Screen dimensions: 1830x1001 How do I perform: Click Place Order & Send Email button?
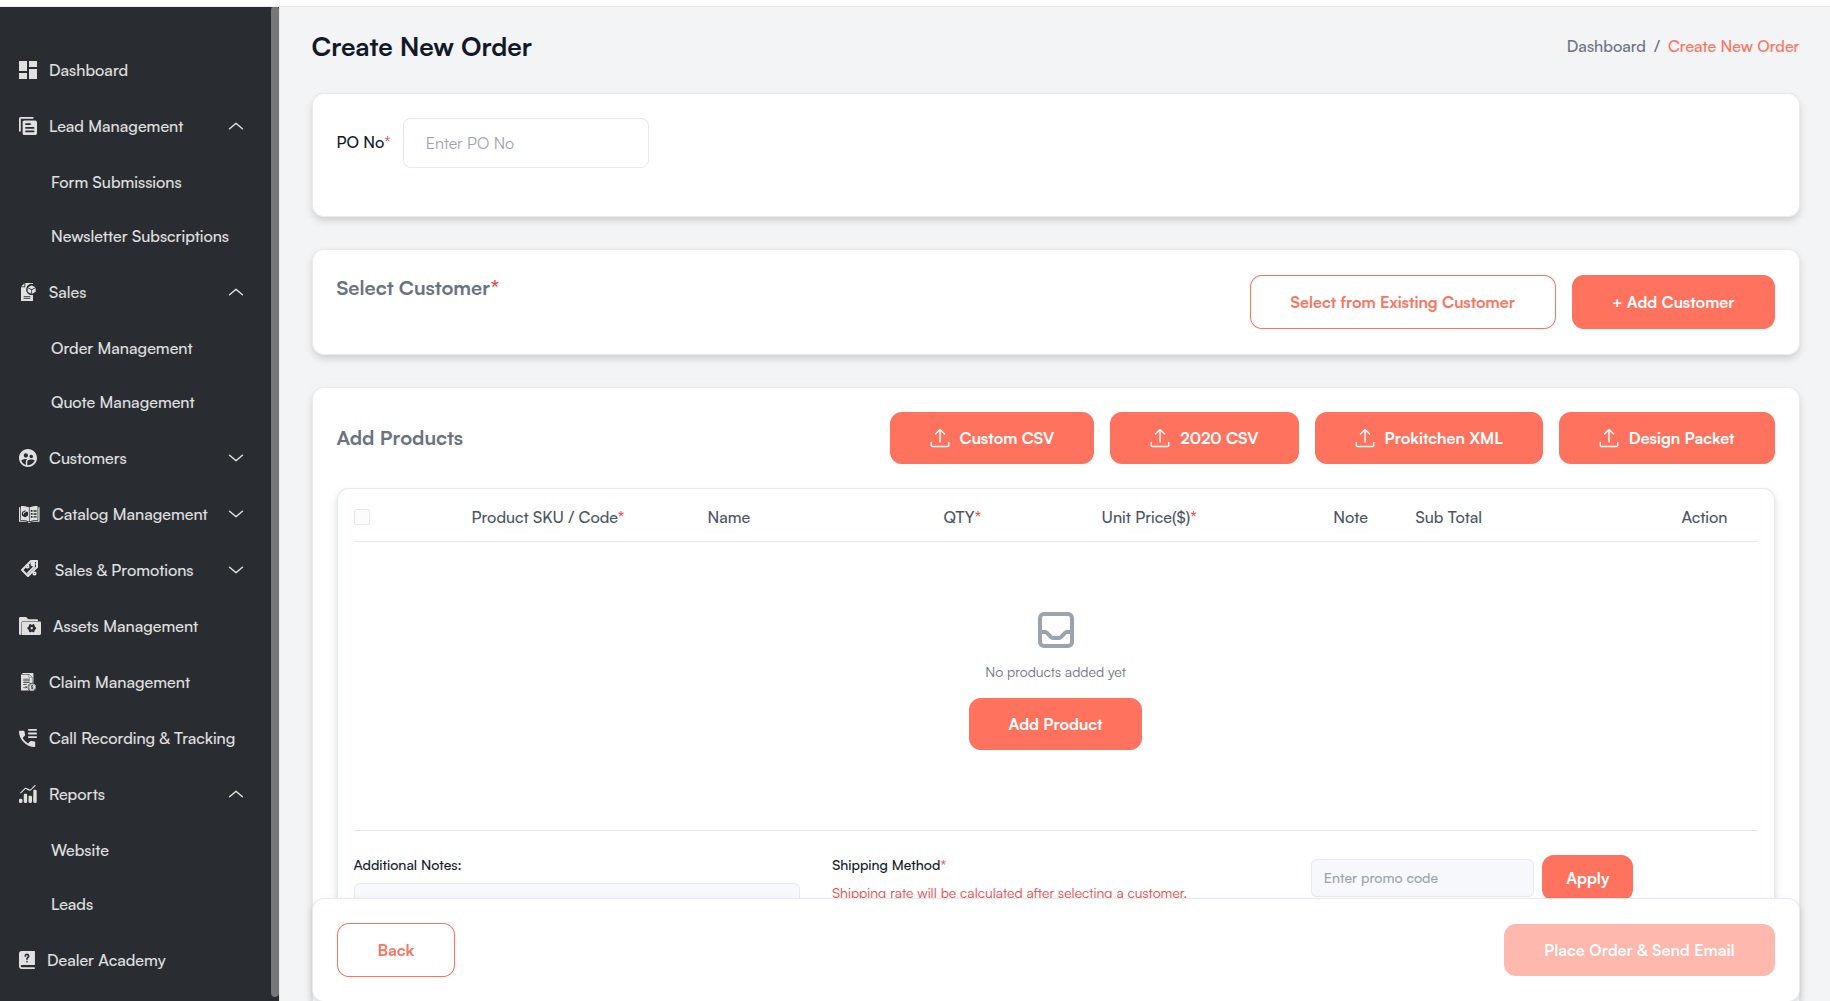[1639, 950]
